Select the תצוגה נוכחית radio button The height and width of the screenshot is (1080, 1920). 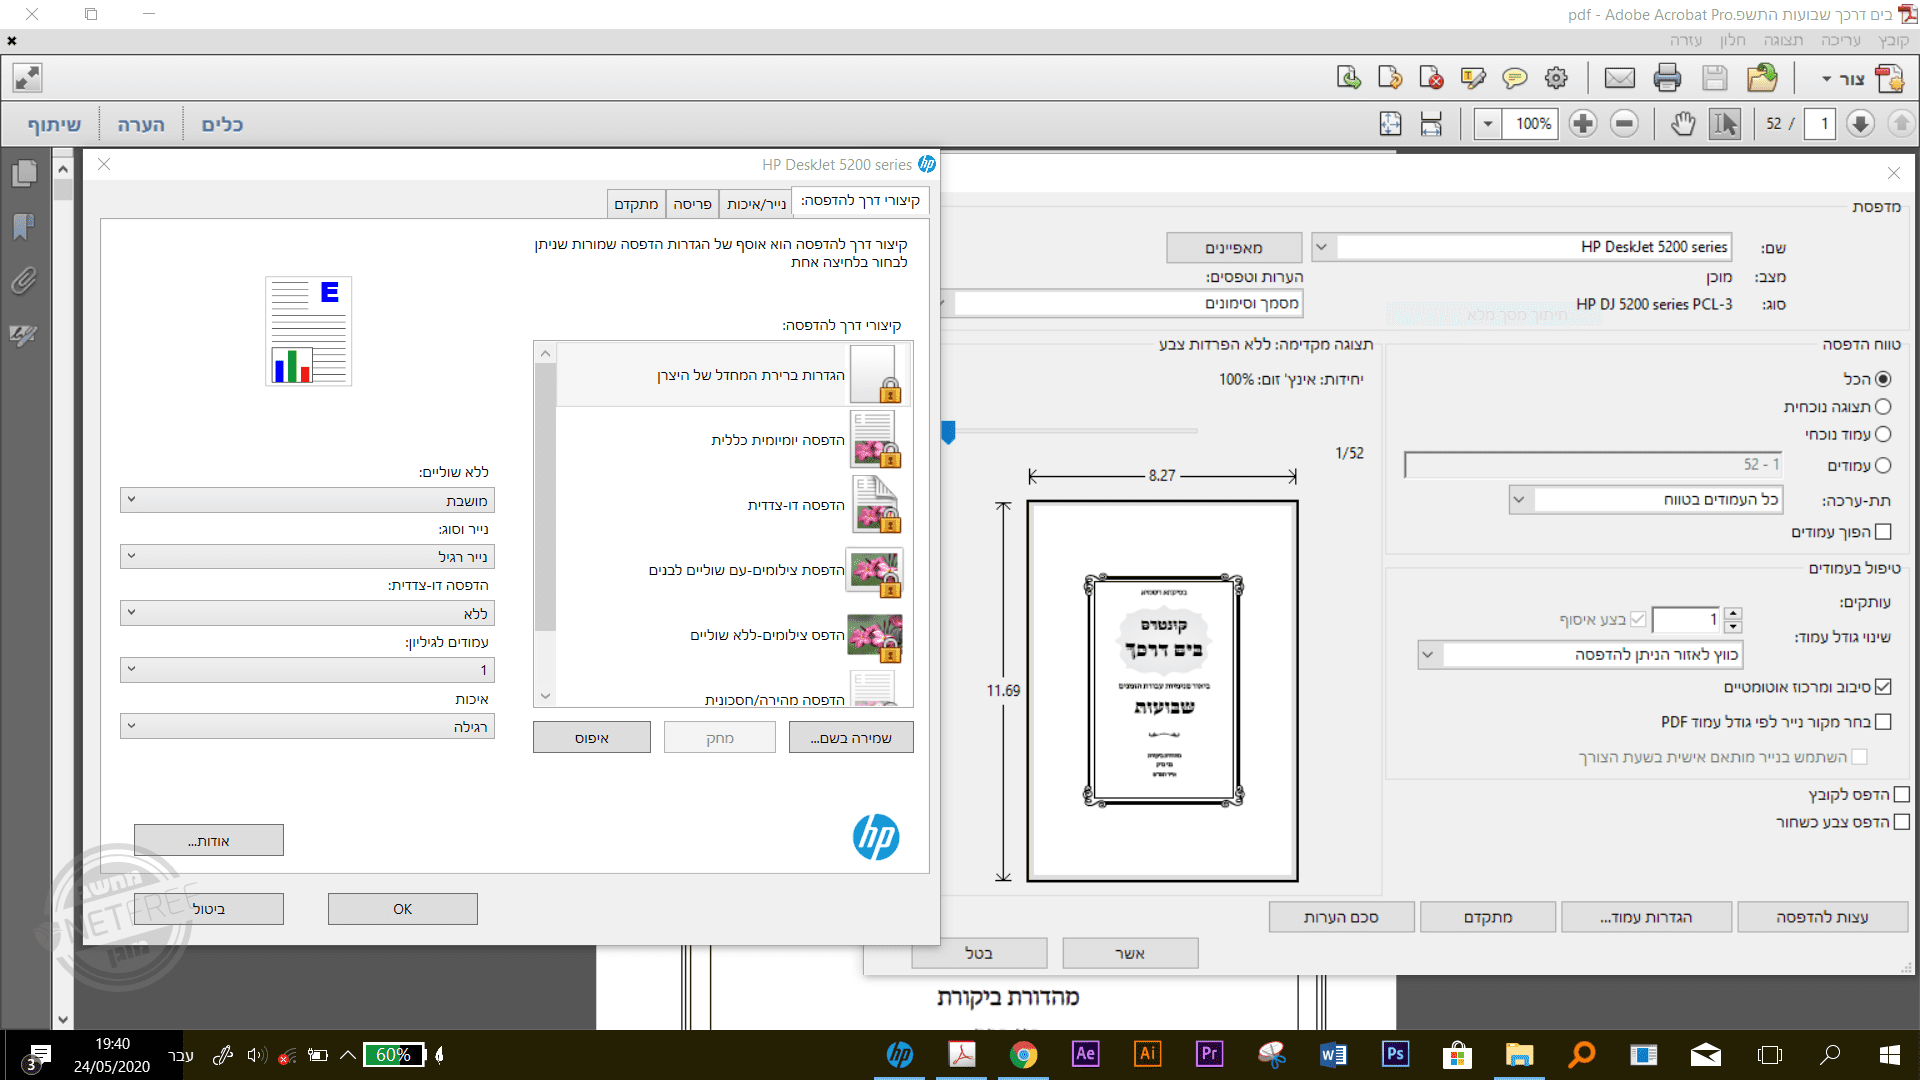[x=1883, y=407]
